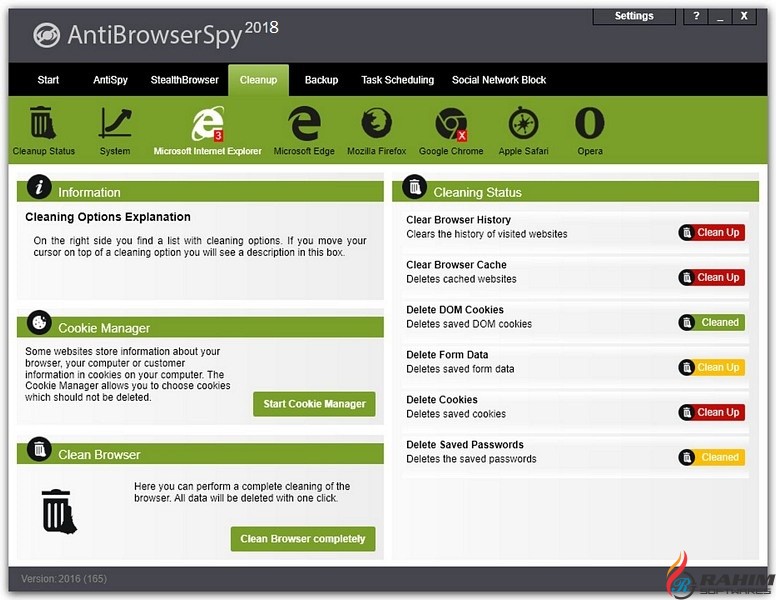Screen dimensions: 776x600
Task: Go to the StealthBrowser tab
Action: (x=185, y=80)
